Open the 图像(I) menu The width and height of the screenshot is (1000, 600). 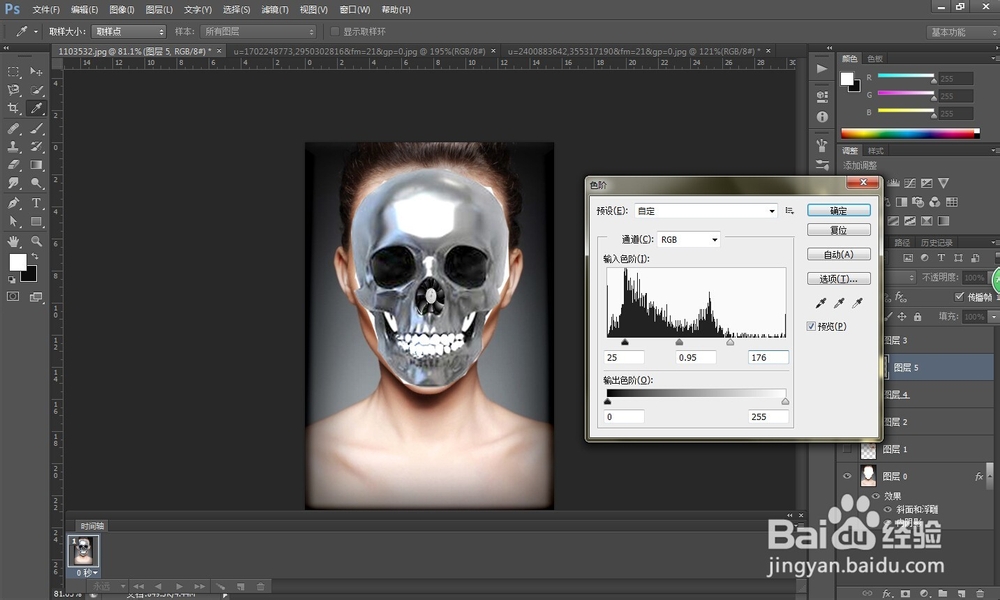point(122,10)
